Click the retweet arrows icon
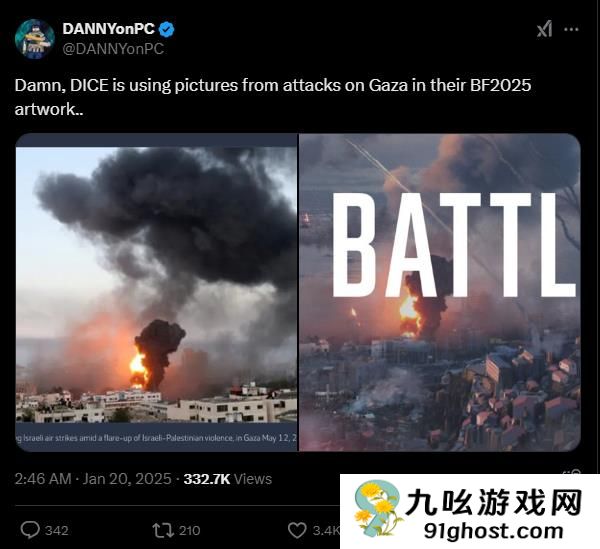600x549 pixels. pos(163,531)
